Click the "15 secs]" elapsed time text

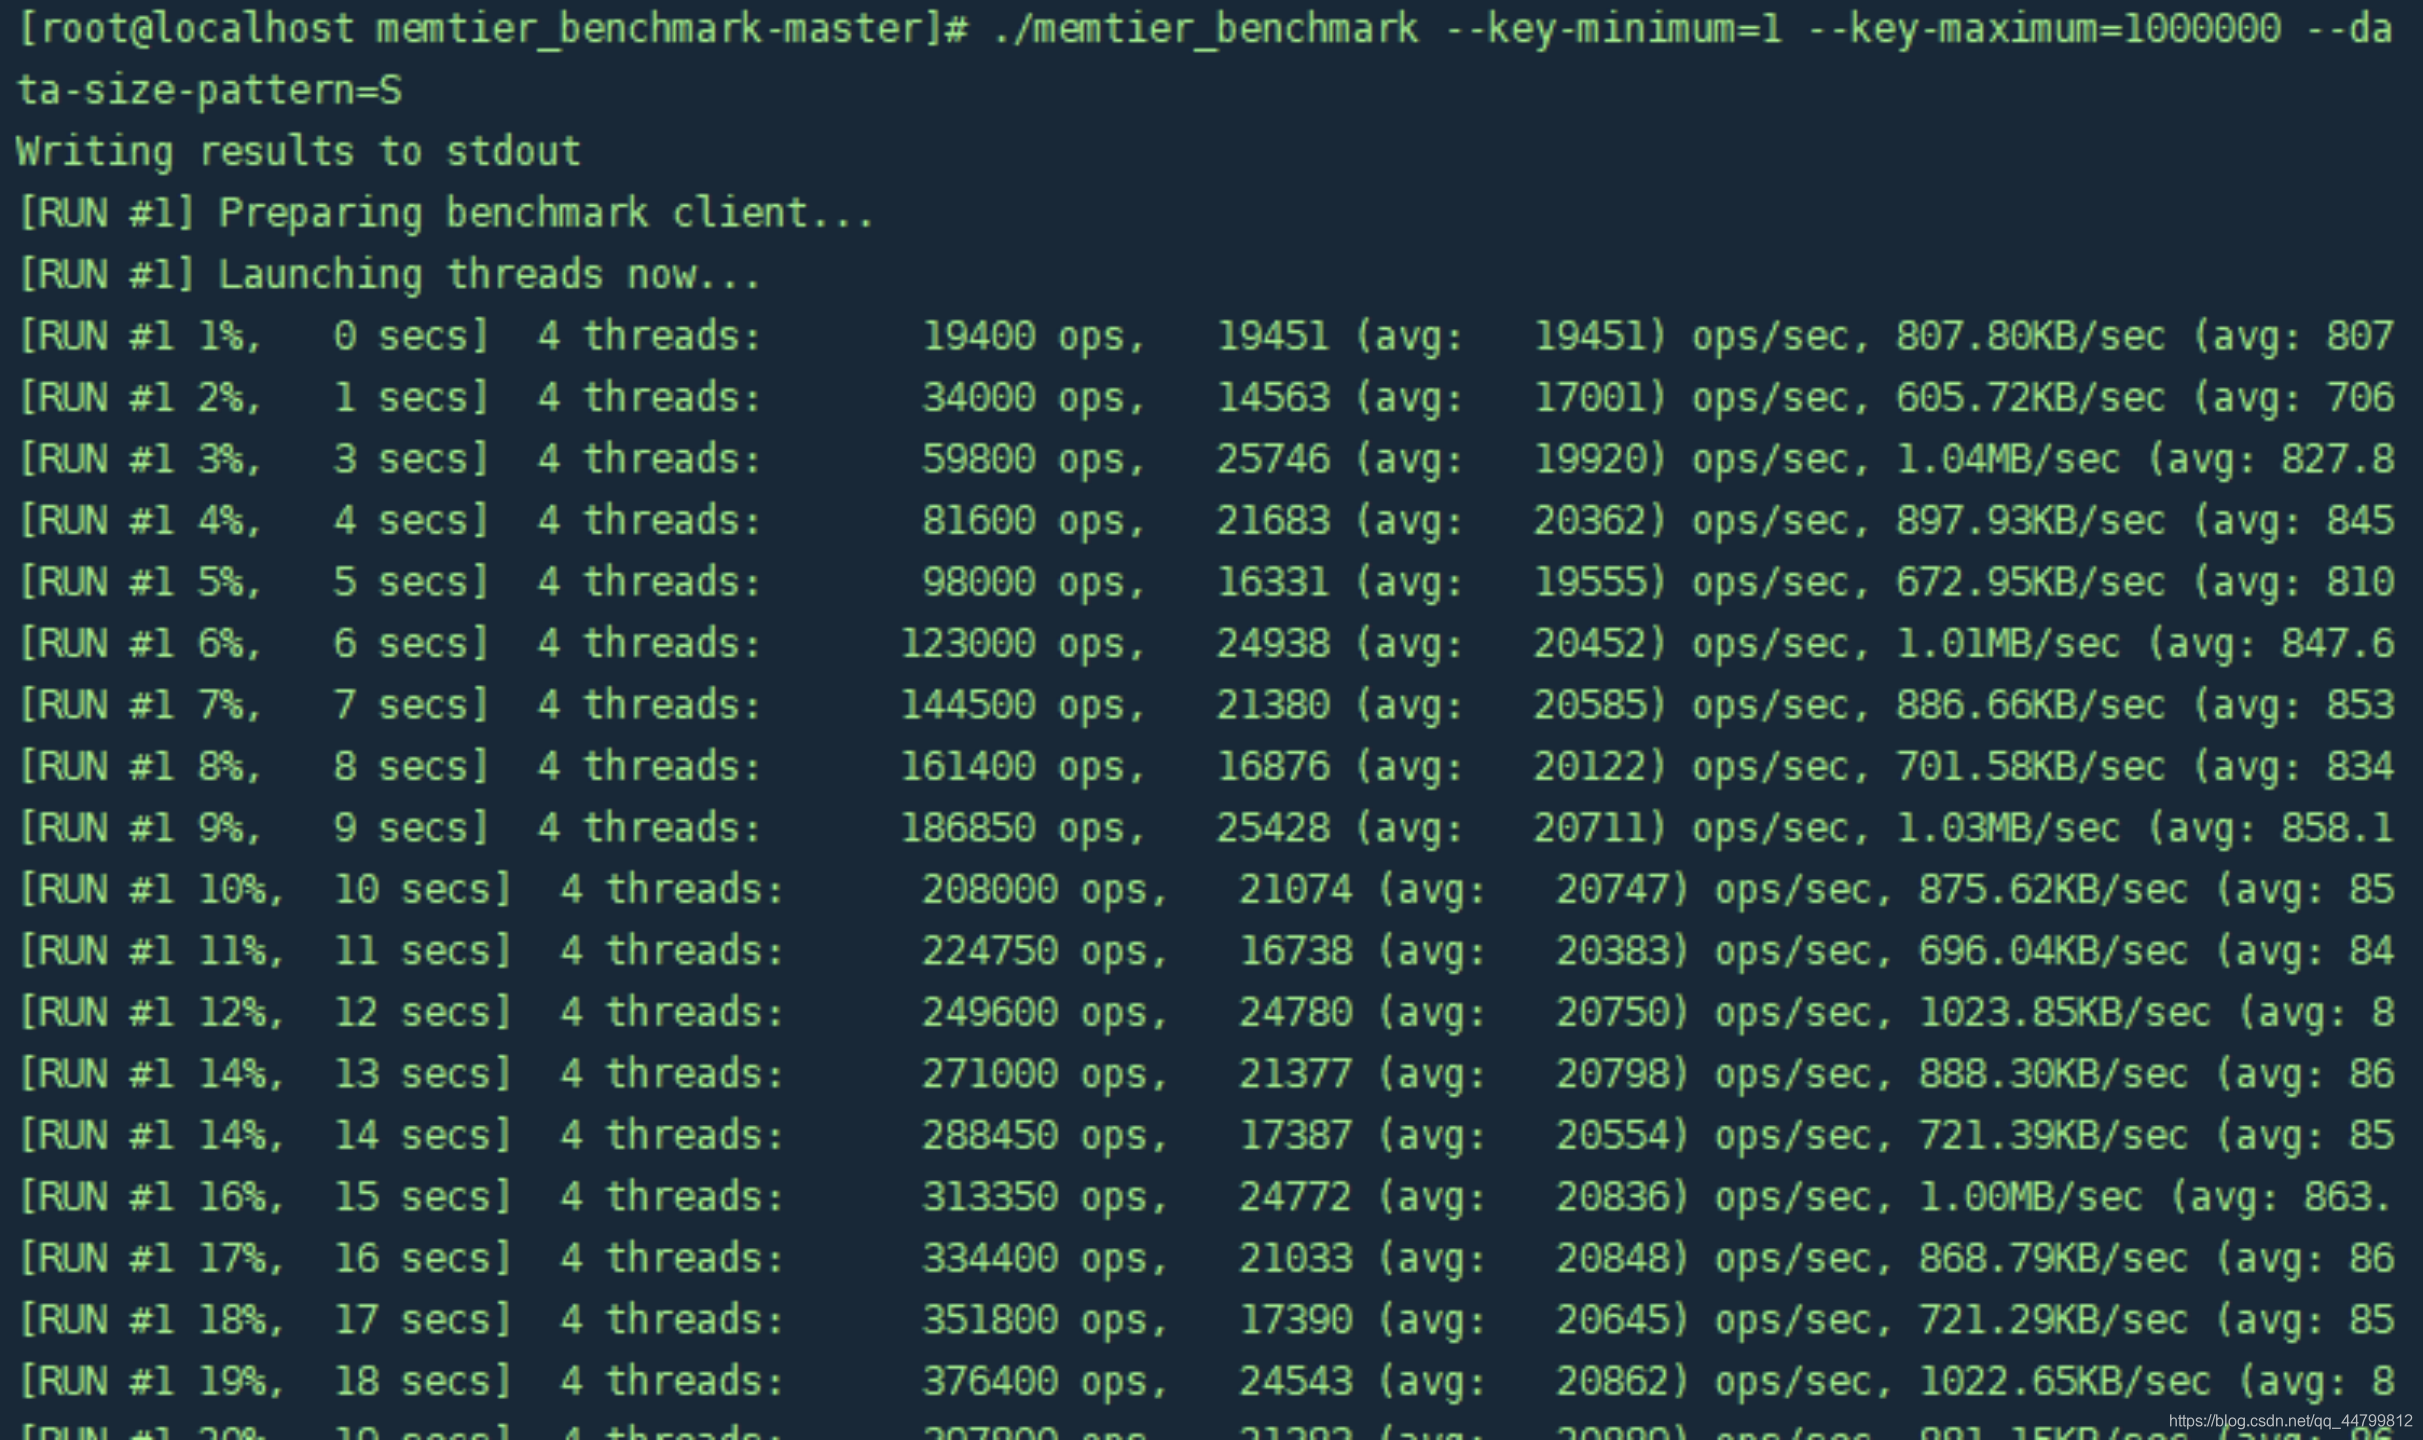click(x=423, y=1198)
